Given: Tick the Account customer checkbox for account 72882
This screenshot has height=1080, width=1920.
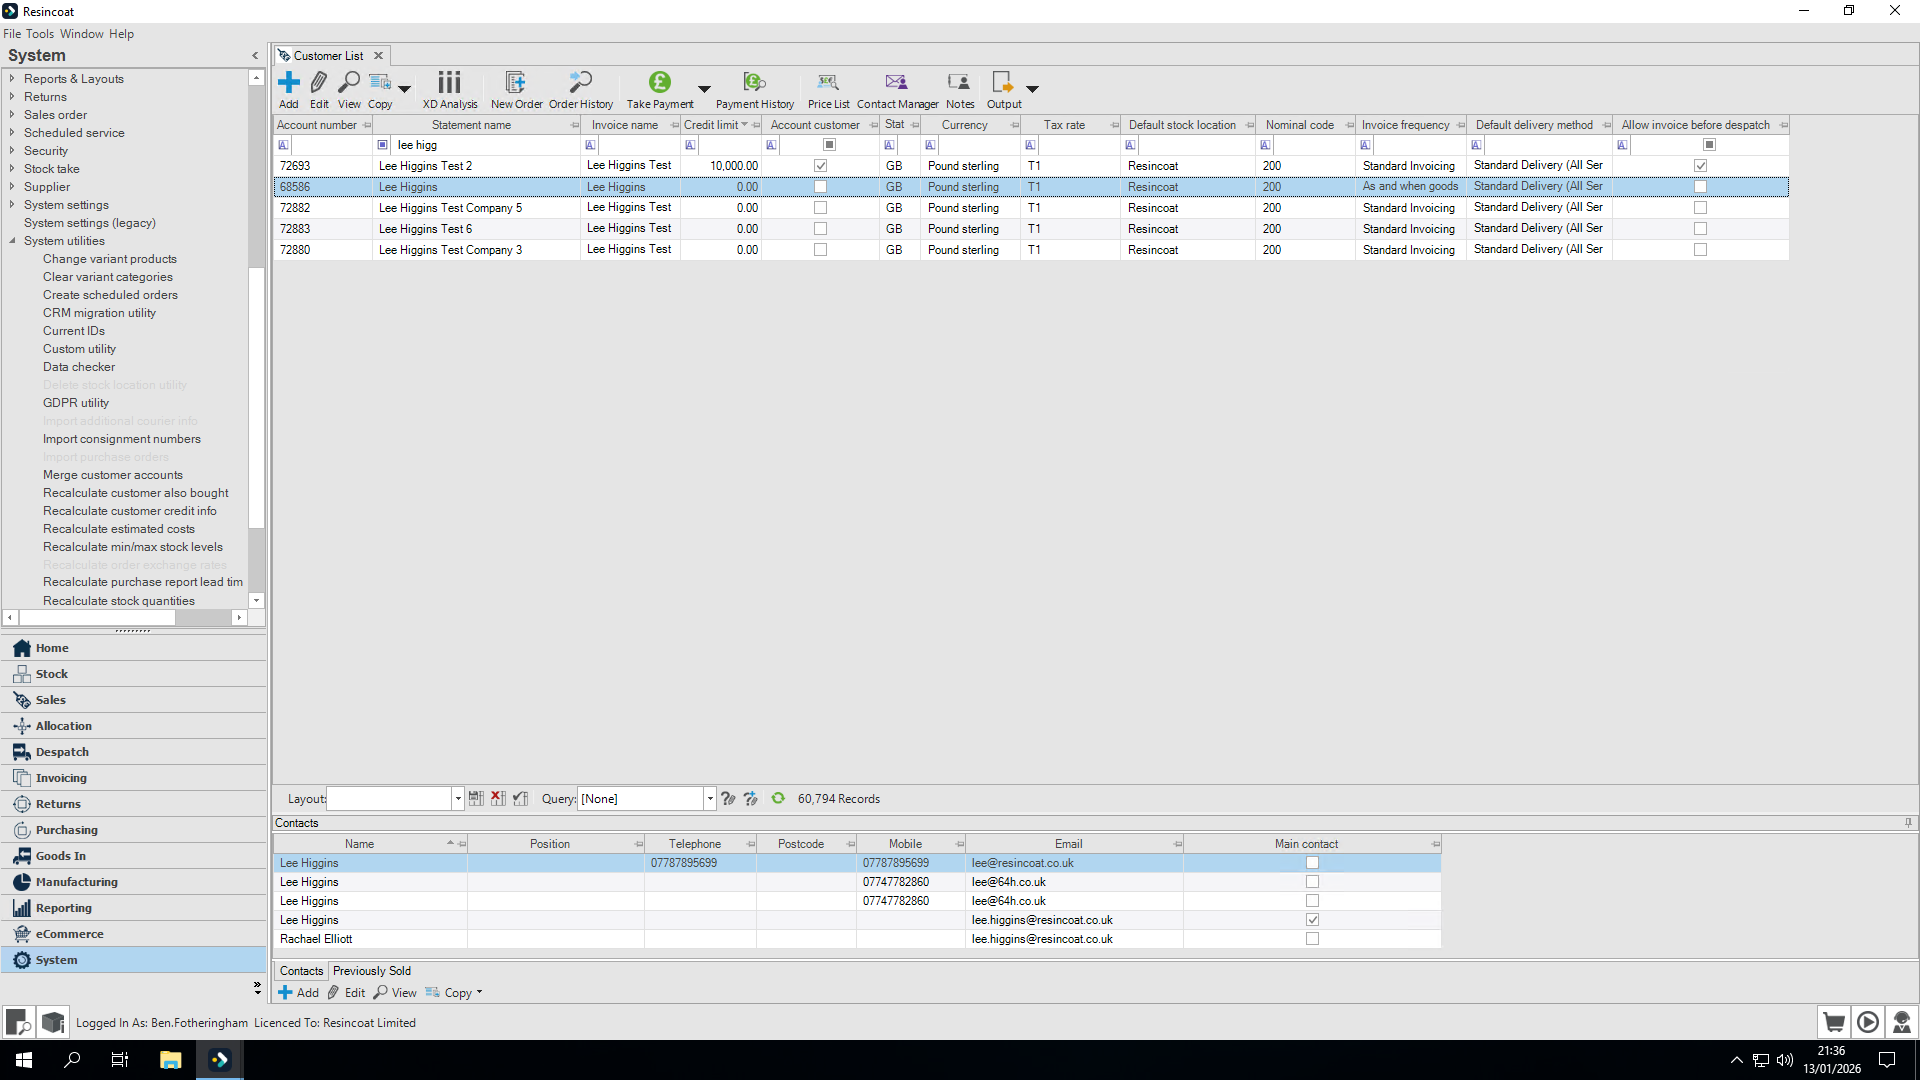Looking at the screenshot, I should pyautogui.click(x=820, y=207).
